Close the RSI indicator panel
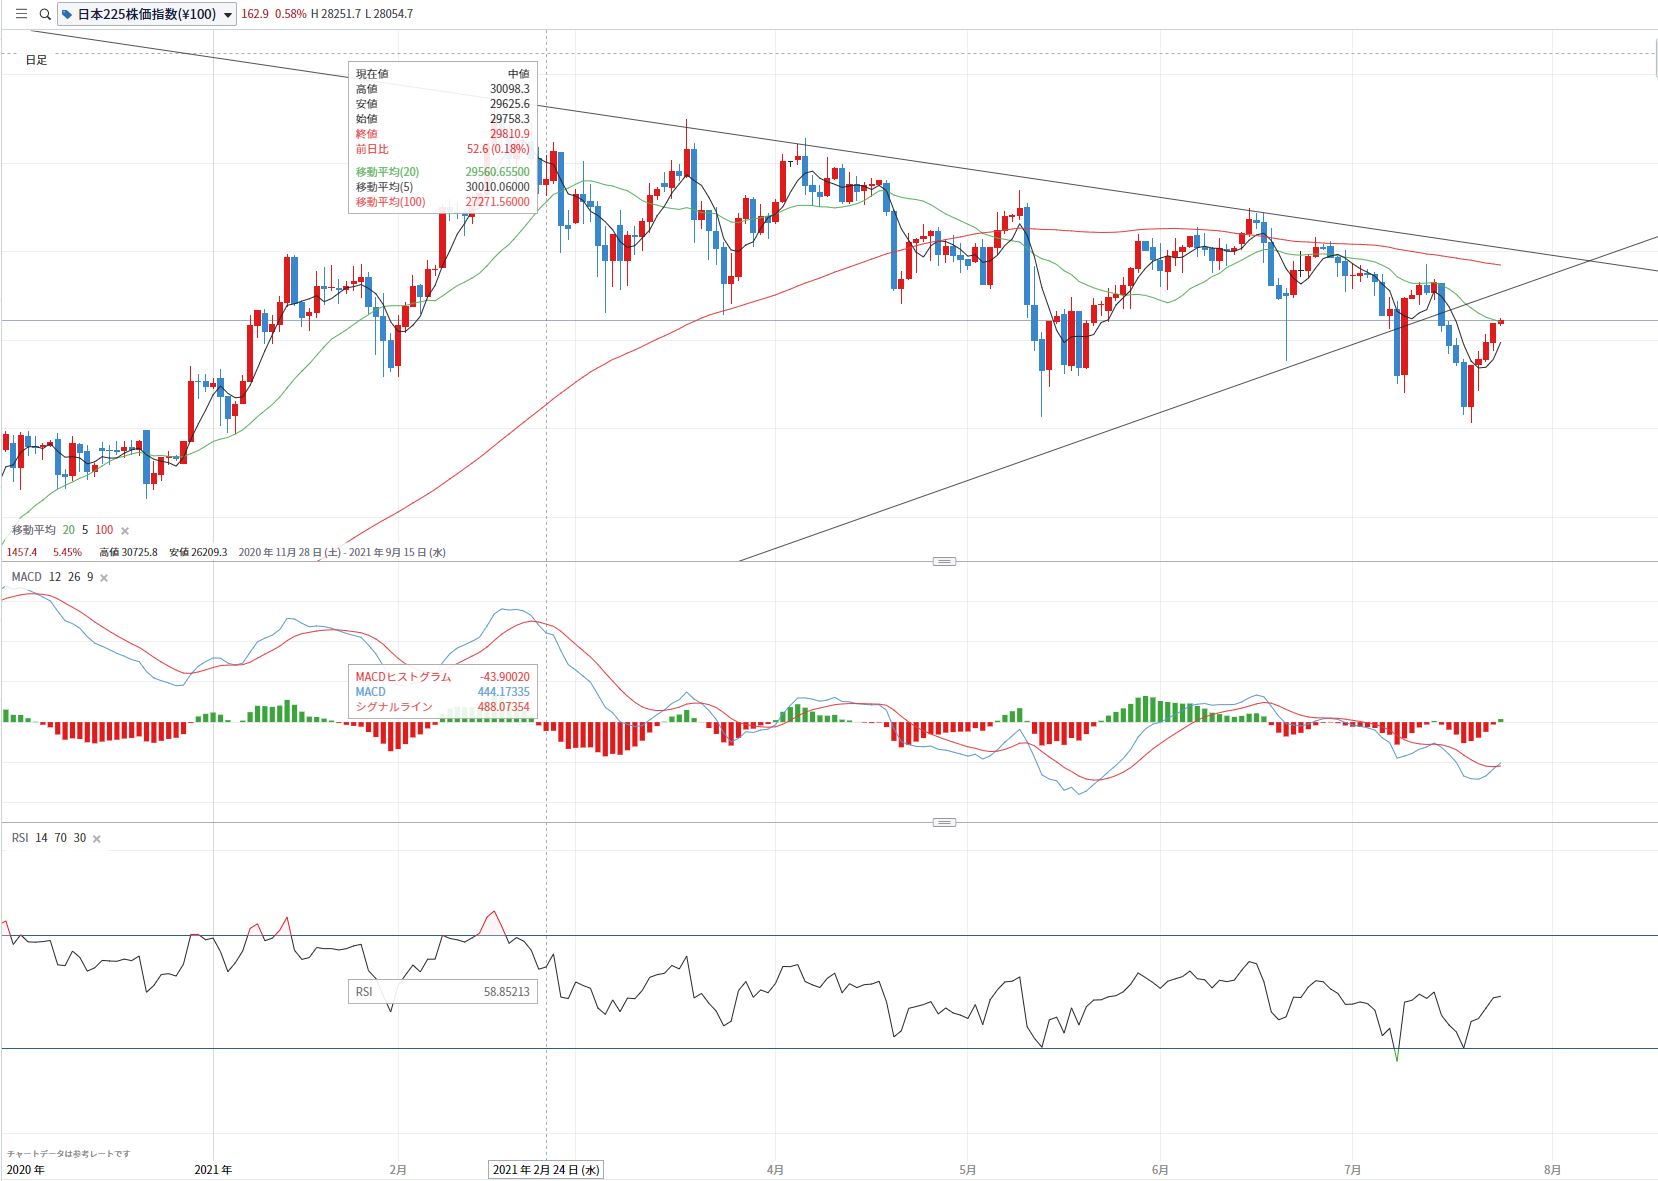This screenshot has width=1658, height=1181. coord(97,839)
